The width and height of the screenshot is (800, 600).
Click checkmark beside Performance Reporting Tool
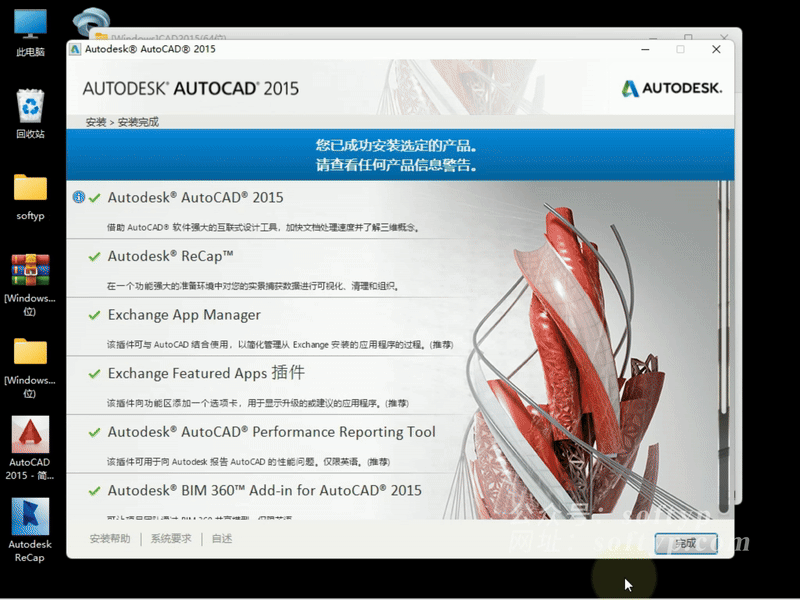click(94, 432)
